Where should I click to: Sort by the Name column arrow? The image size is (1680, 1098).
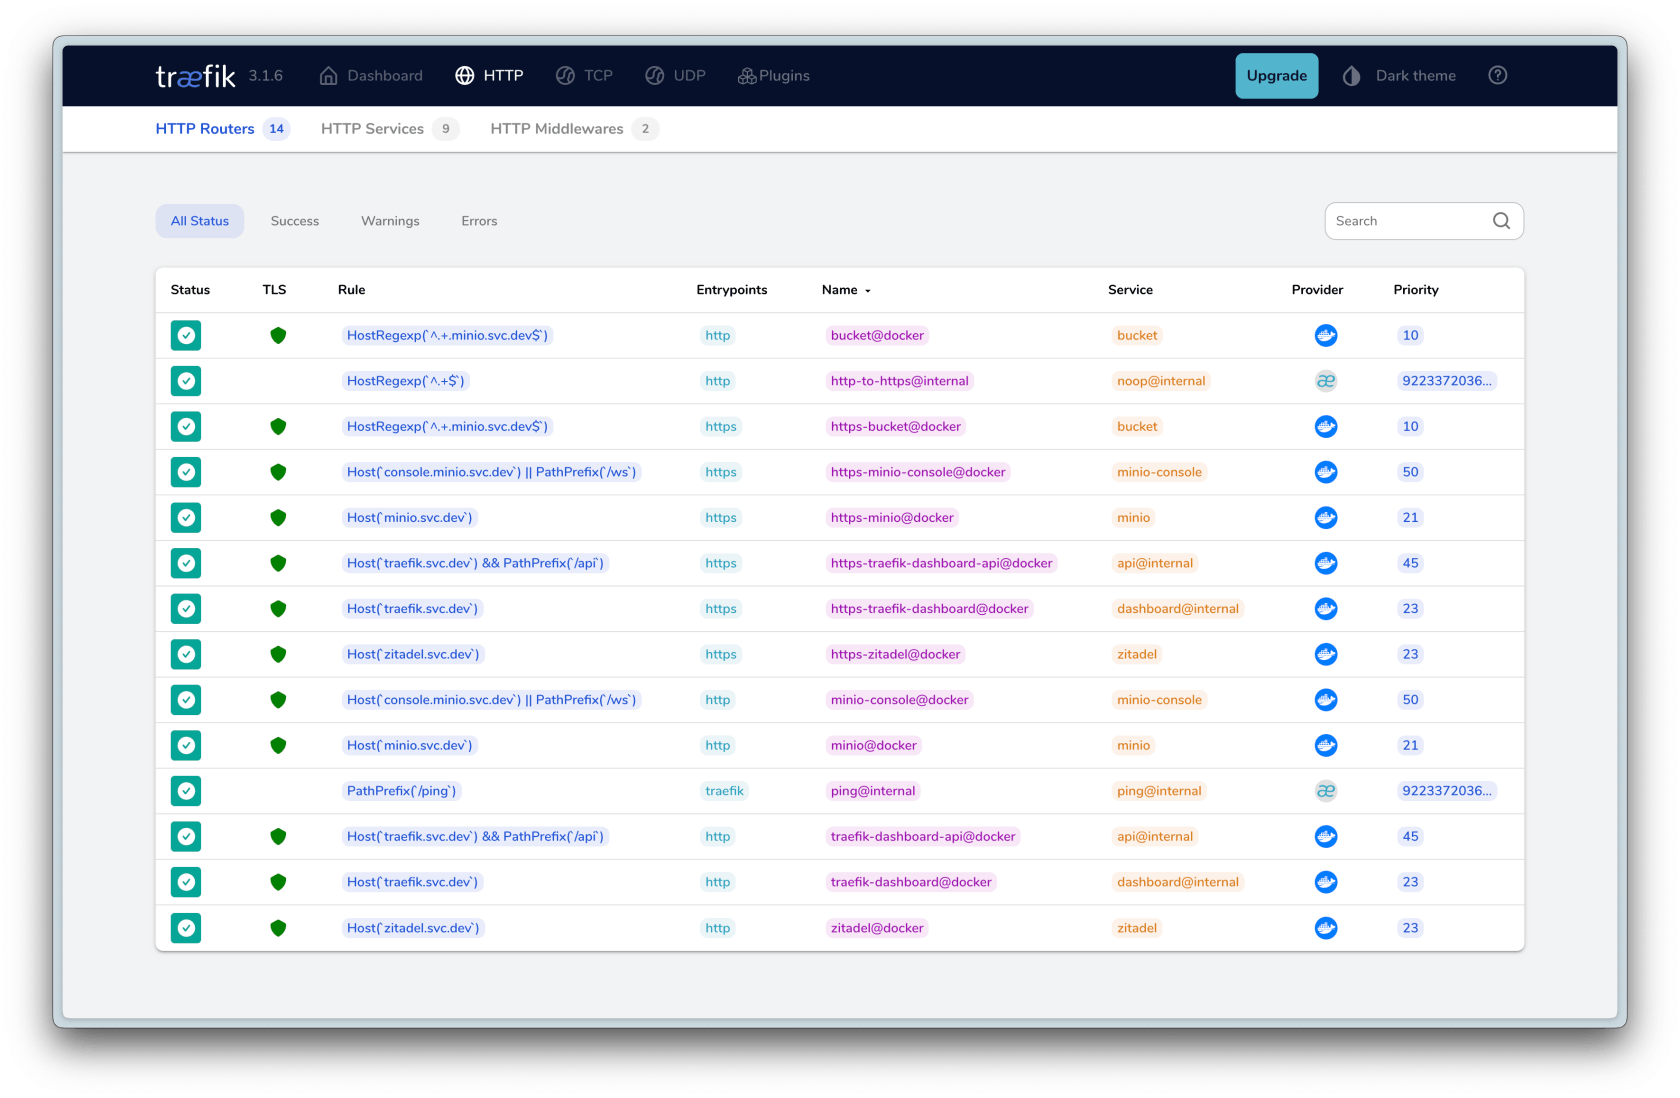tap(868, 291)
